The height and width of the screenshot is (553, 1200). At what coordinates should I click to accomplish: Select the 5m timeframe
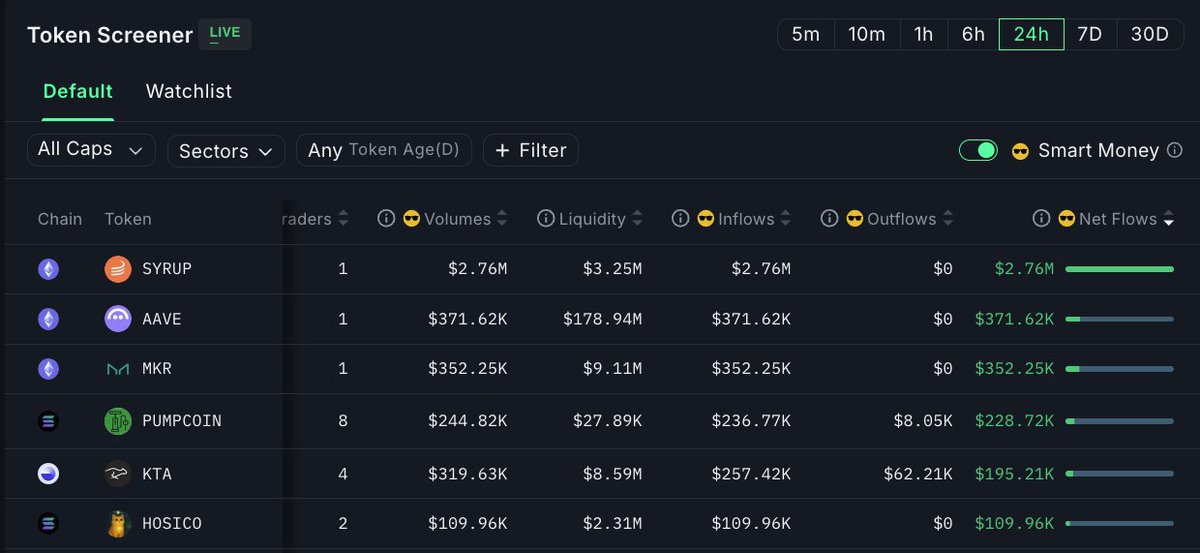pyautogui.click(x=805, y=34)
